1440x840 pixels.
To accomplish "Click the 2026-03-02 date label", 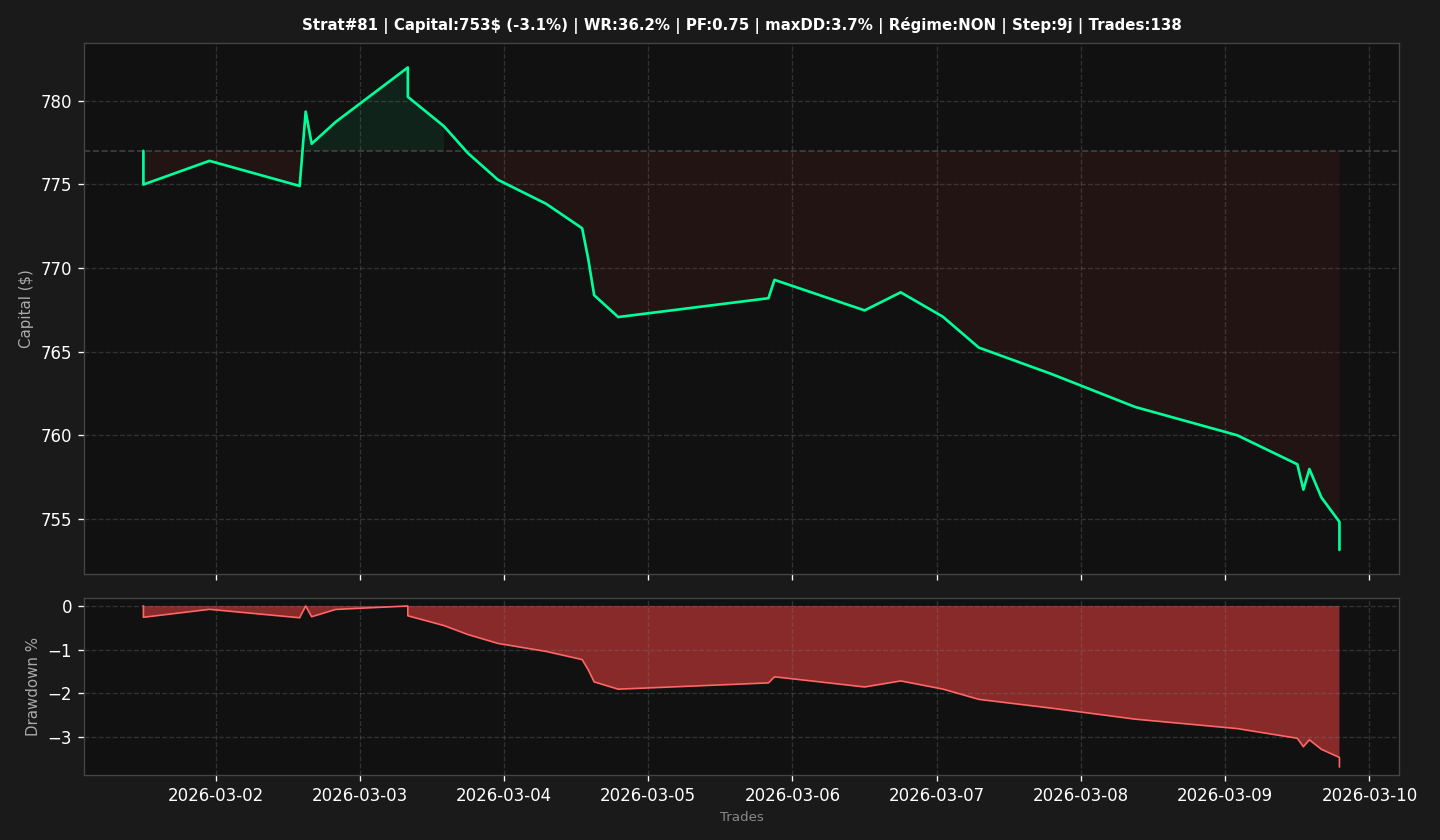I will click(x=216, y=795).
